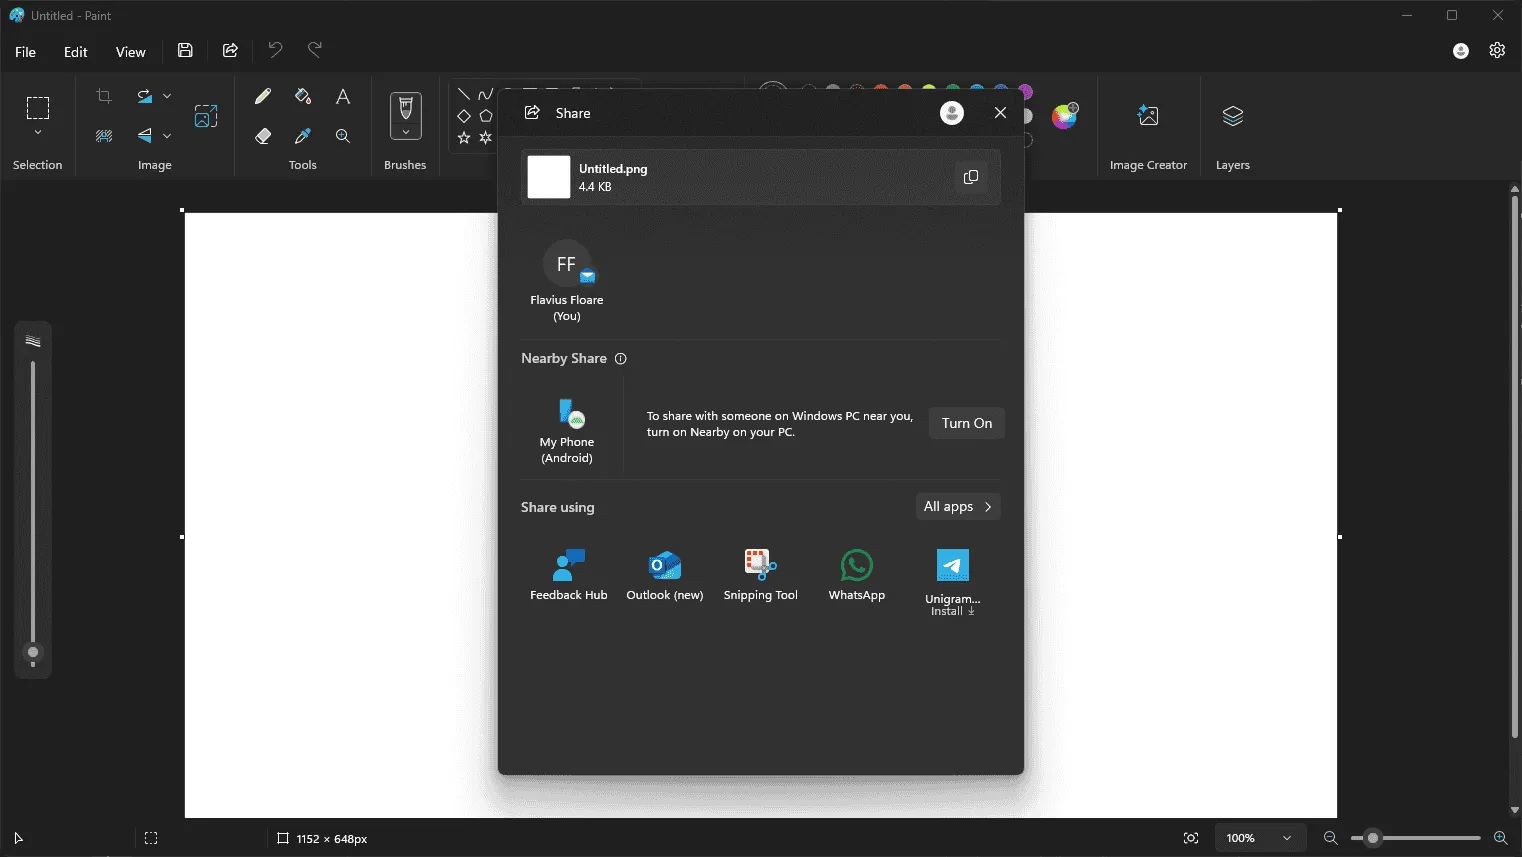This screenshot has height=857, width=1522.
Task: Open the View menu
Action: coord(131,52)
